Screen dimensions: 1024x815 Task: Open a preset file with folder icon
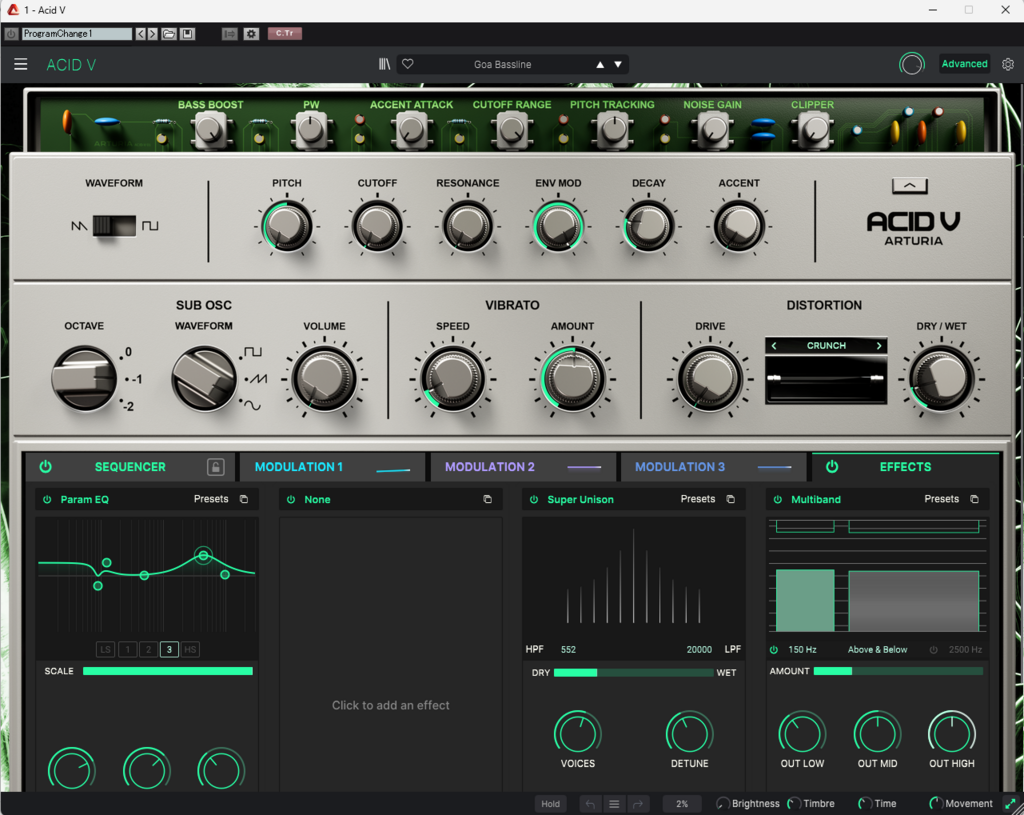tap(169, 33)
